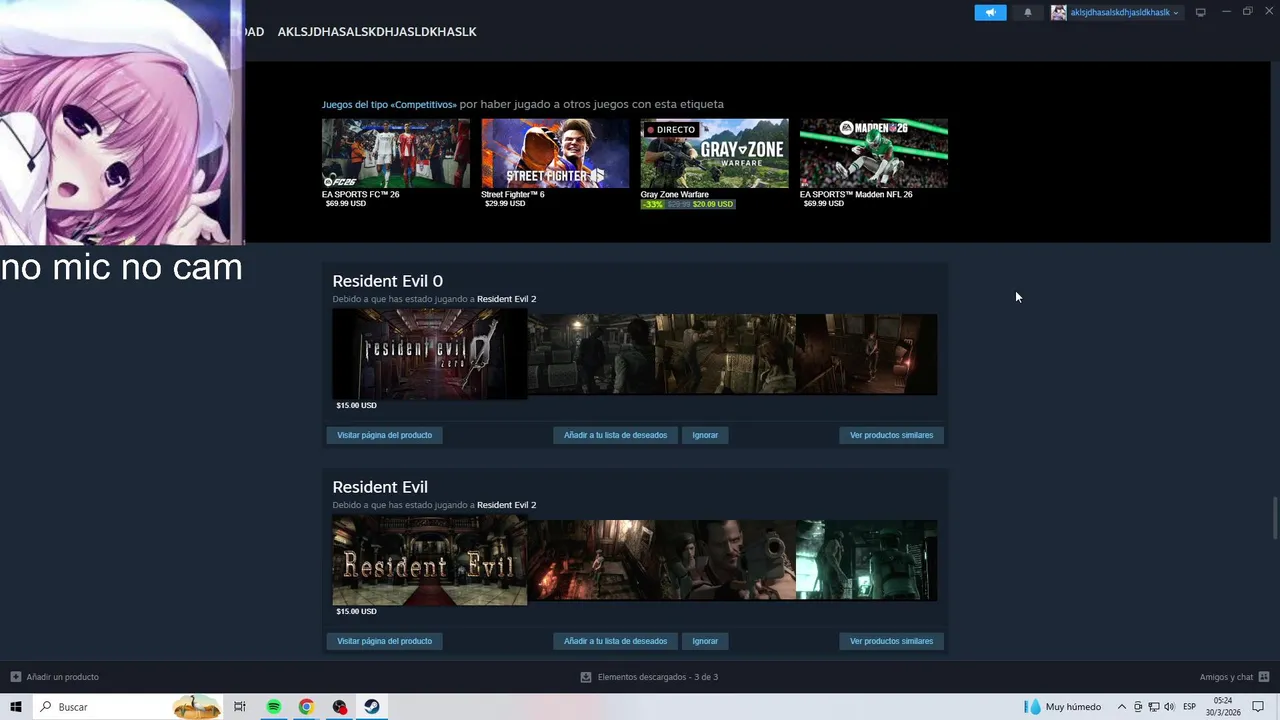See similar products to Resident Evil
The image size is (1280, 720).
891,641
